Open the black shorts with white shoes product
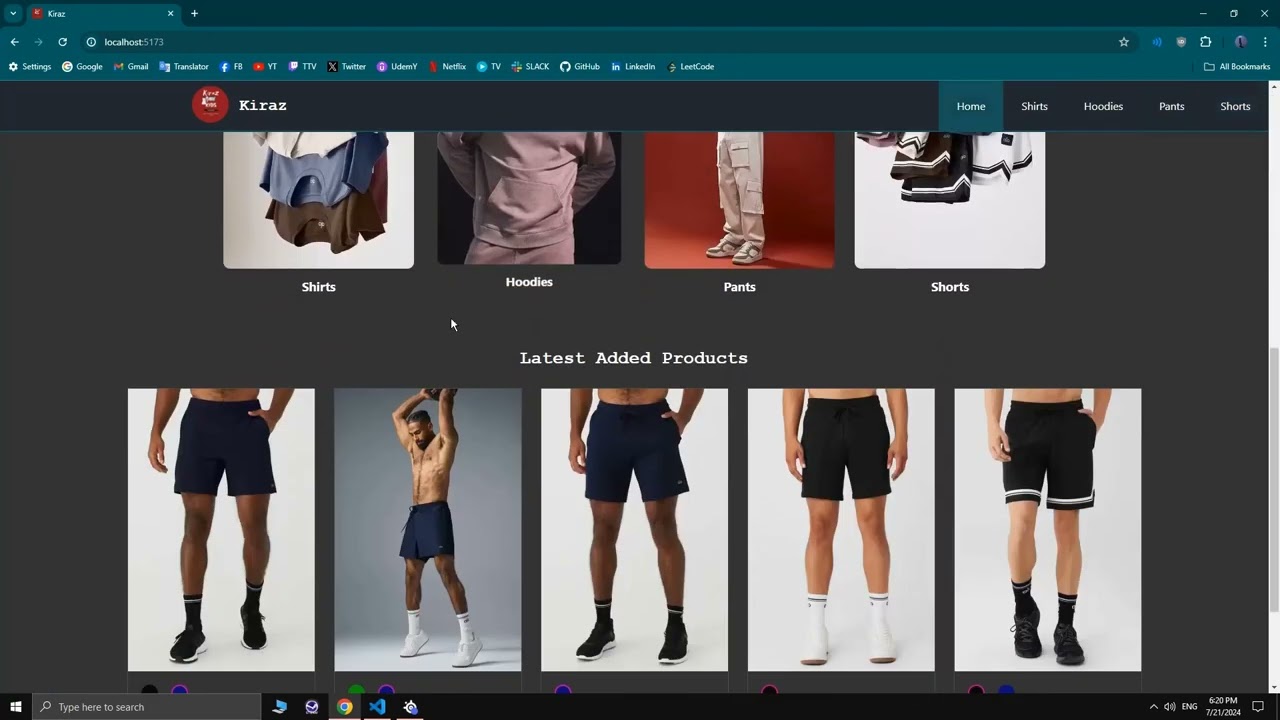 pos(841,530)
